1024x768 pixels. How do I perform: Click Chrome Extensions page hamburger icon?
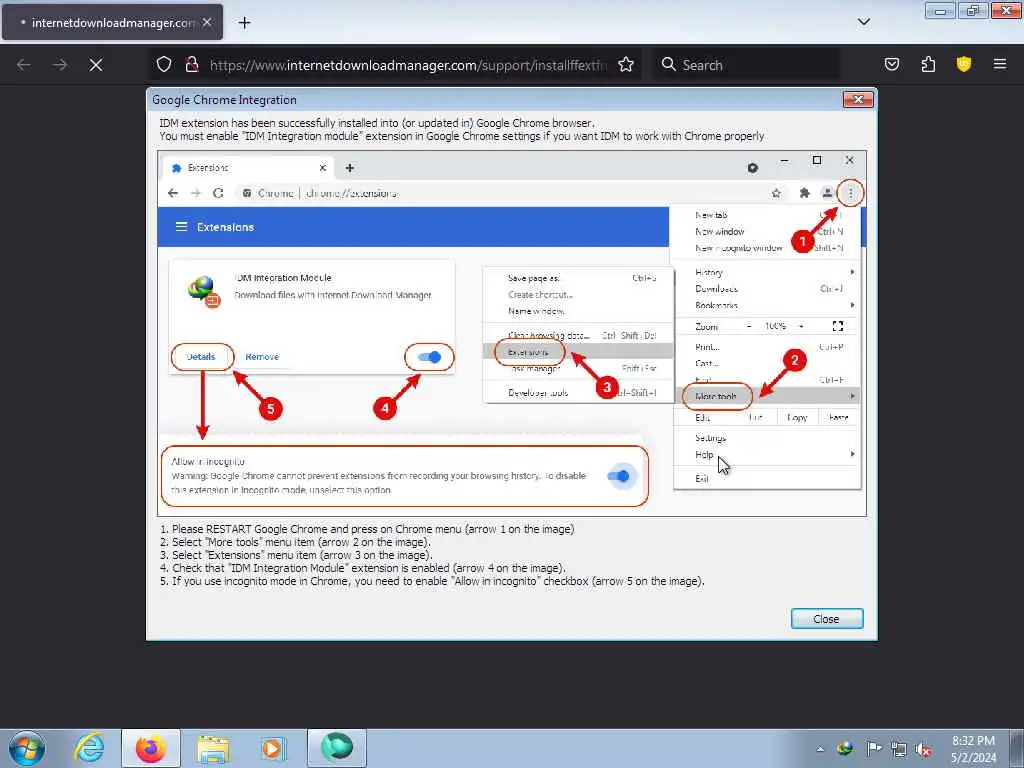(x=181, y=227)
